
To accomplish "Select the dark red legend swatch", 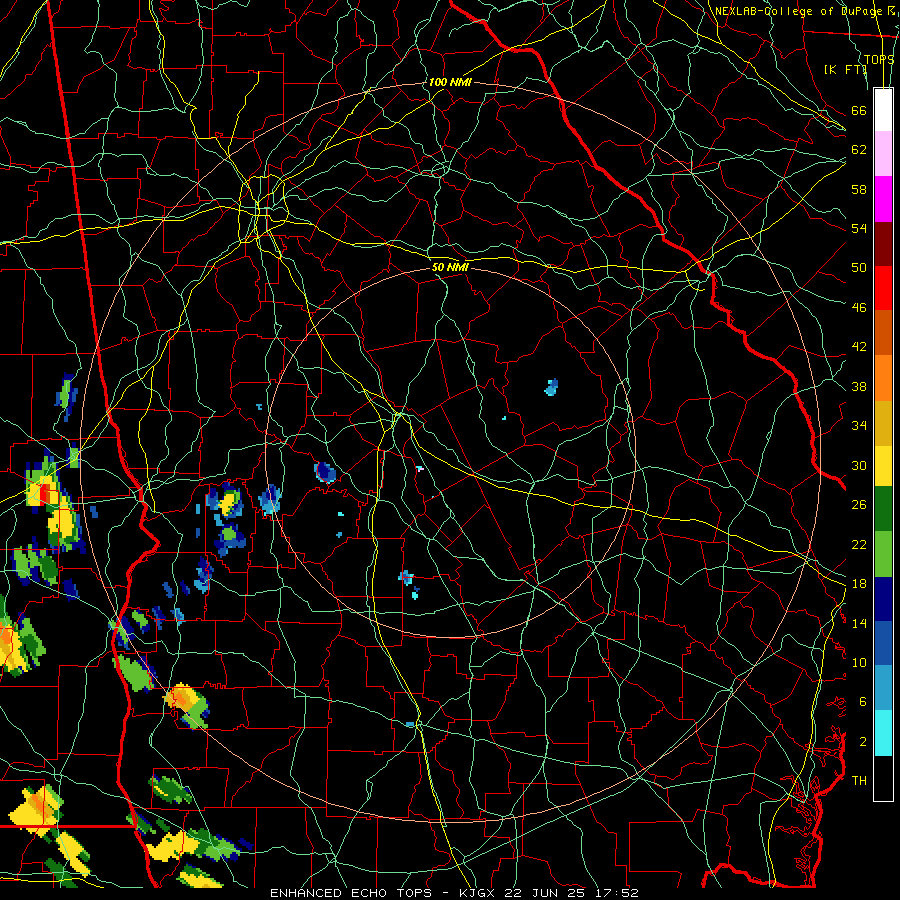I will (883, 243).
